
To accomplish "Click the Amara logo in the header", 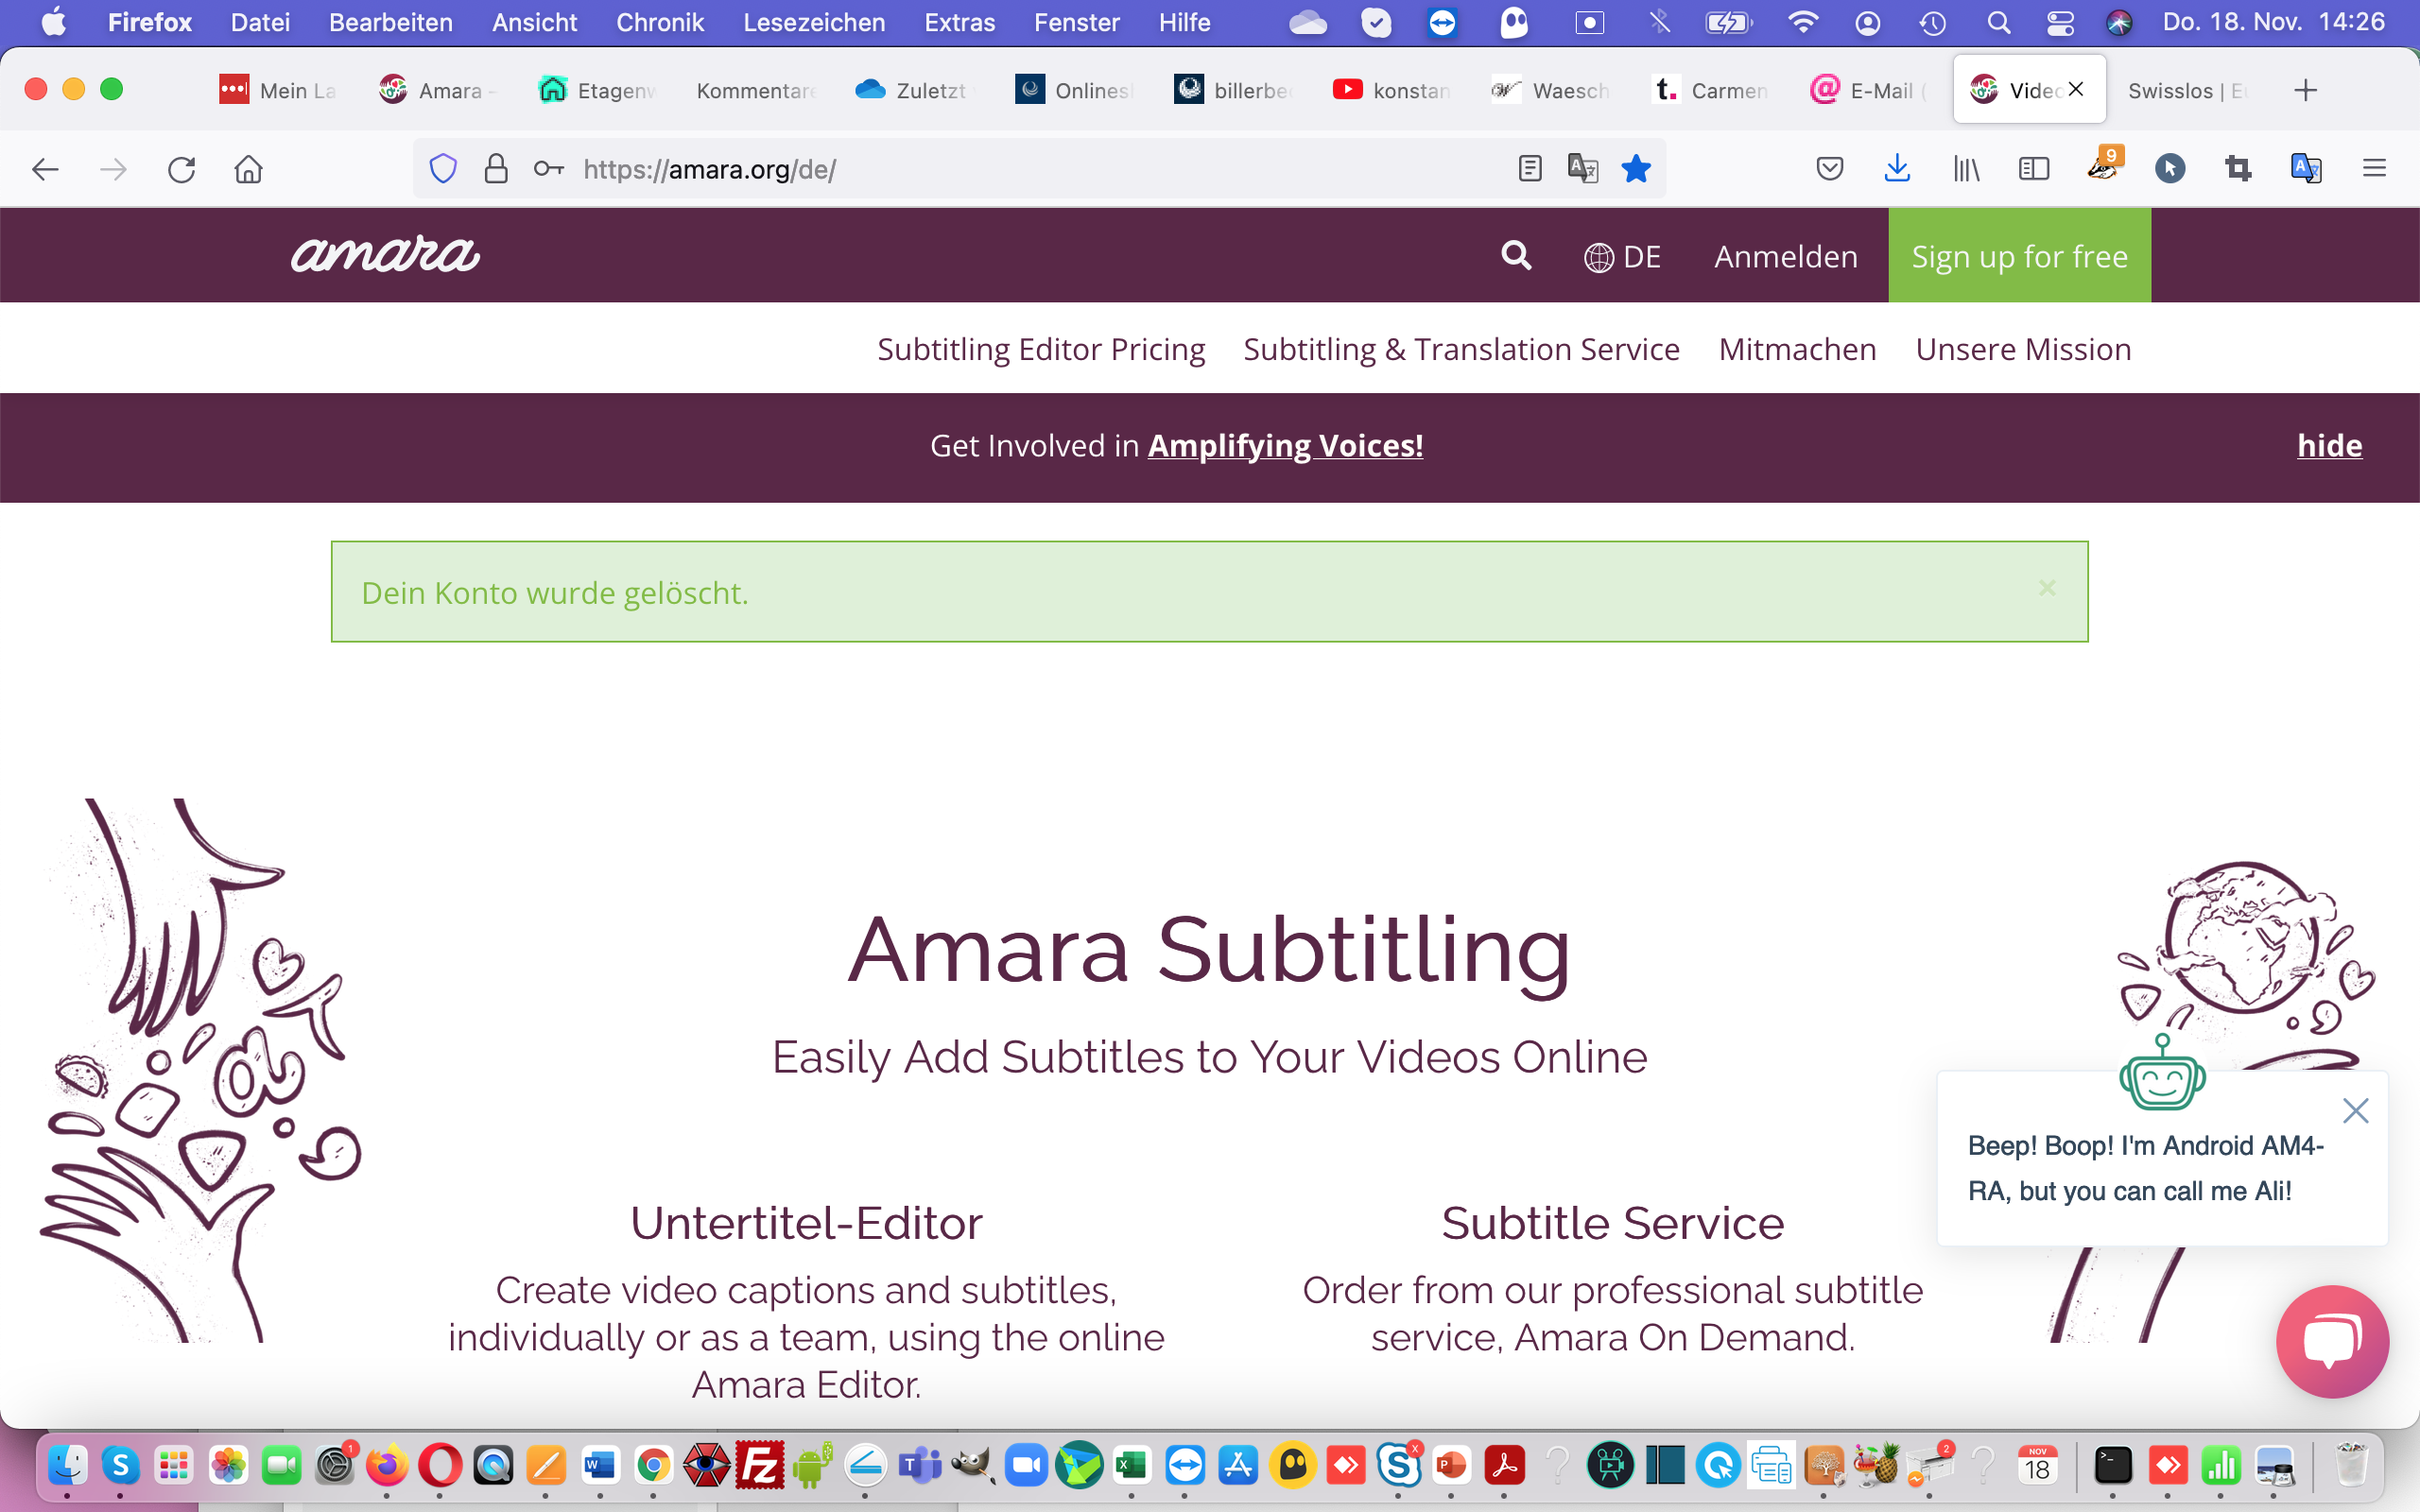I will [x=385, y=255].
